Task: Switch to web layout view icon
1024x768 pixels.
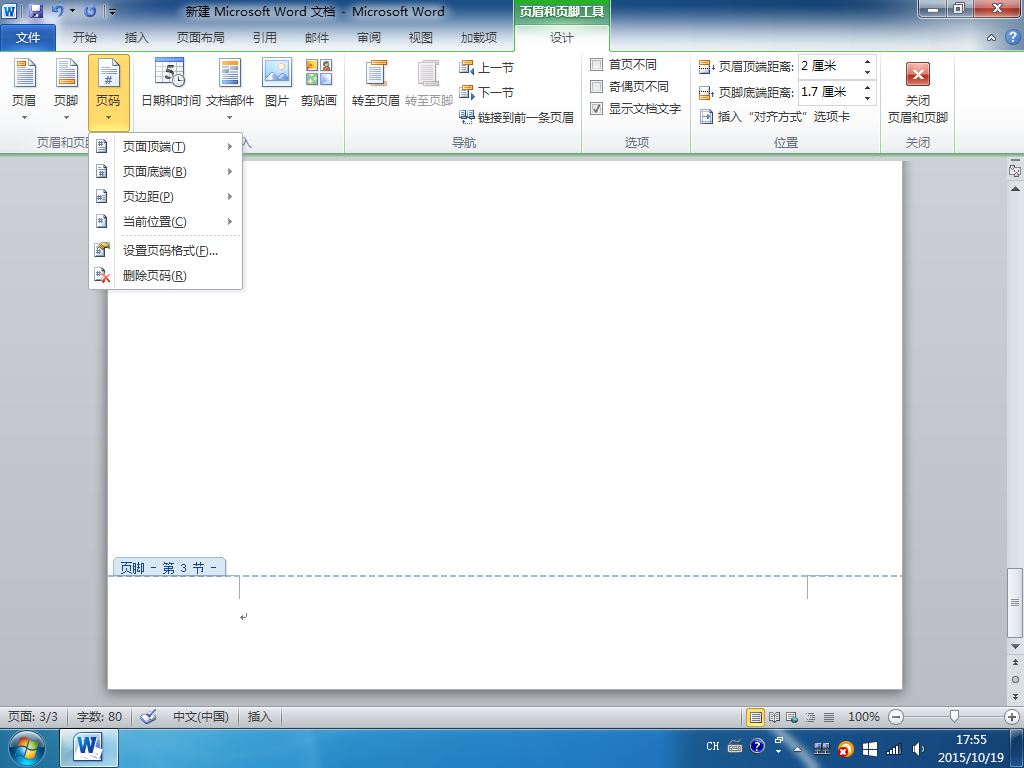Action: tap(792, 717)
